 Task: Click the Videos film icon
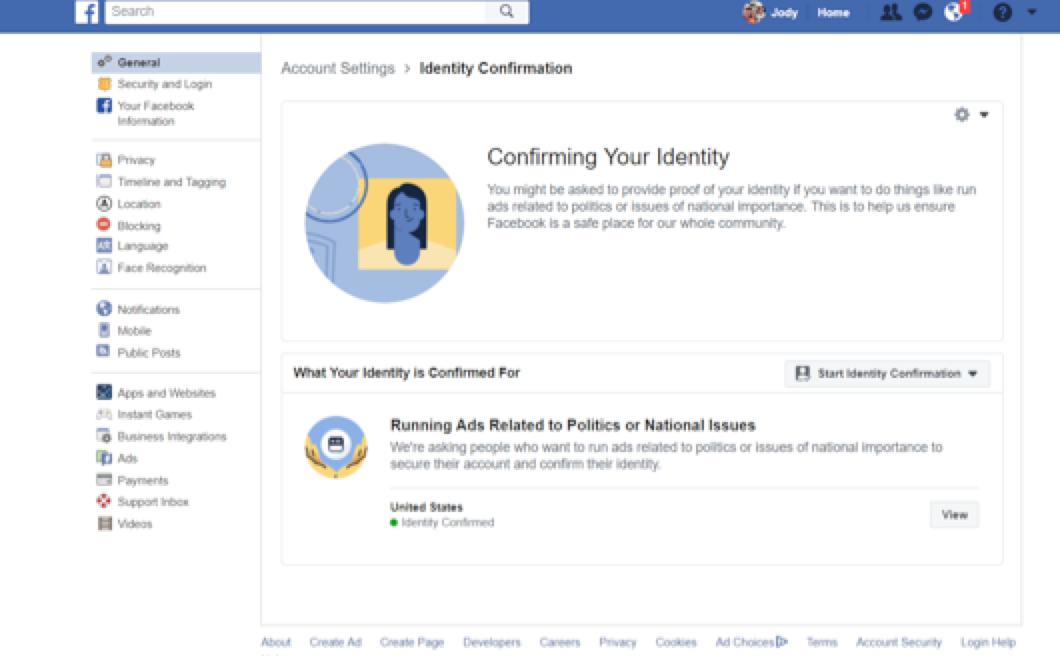(105, 523)
